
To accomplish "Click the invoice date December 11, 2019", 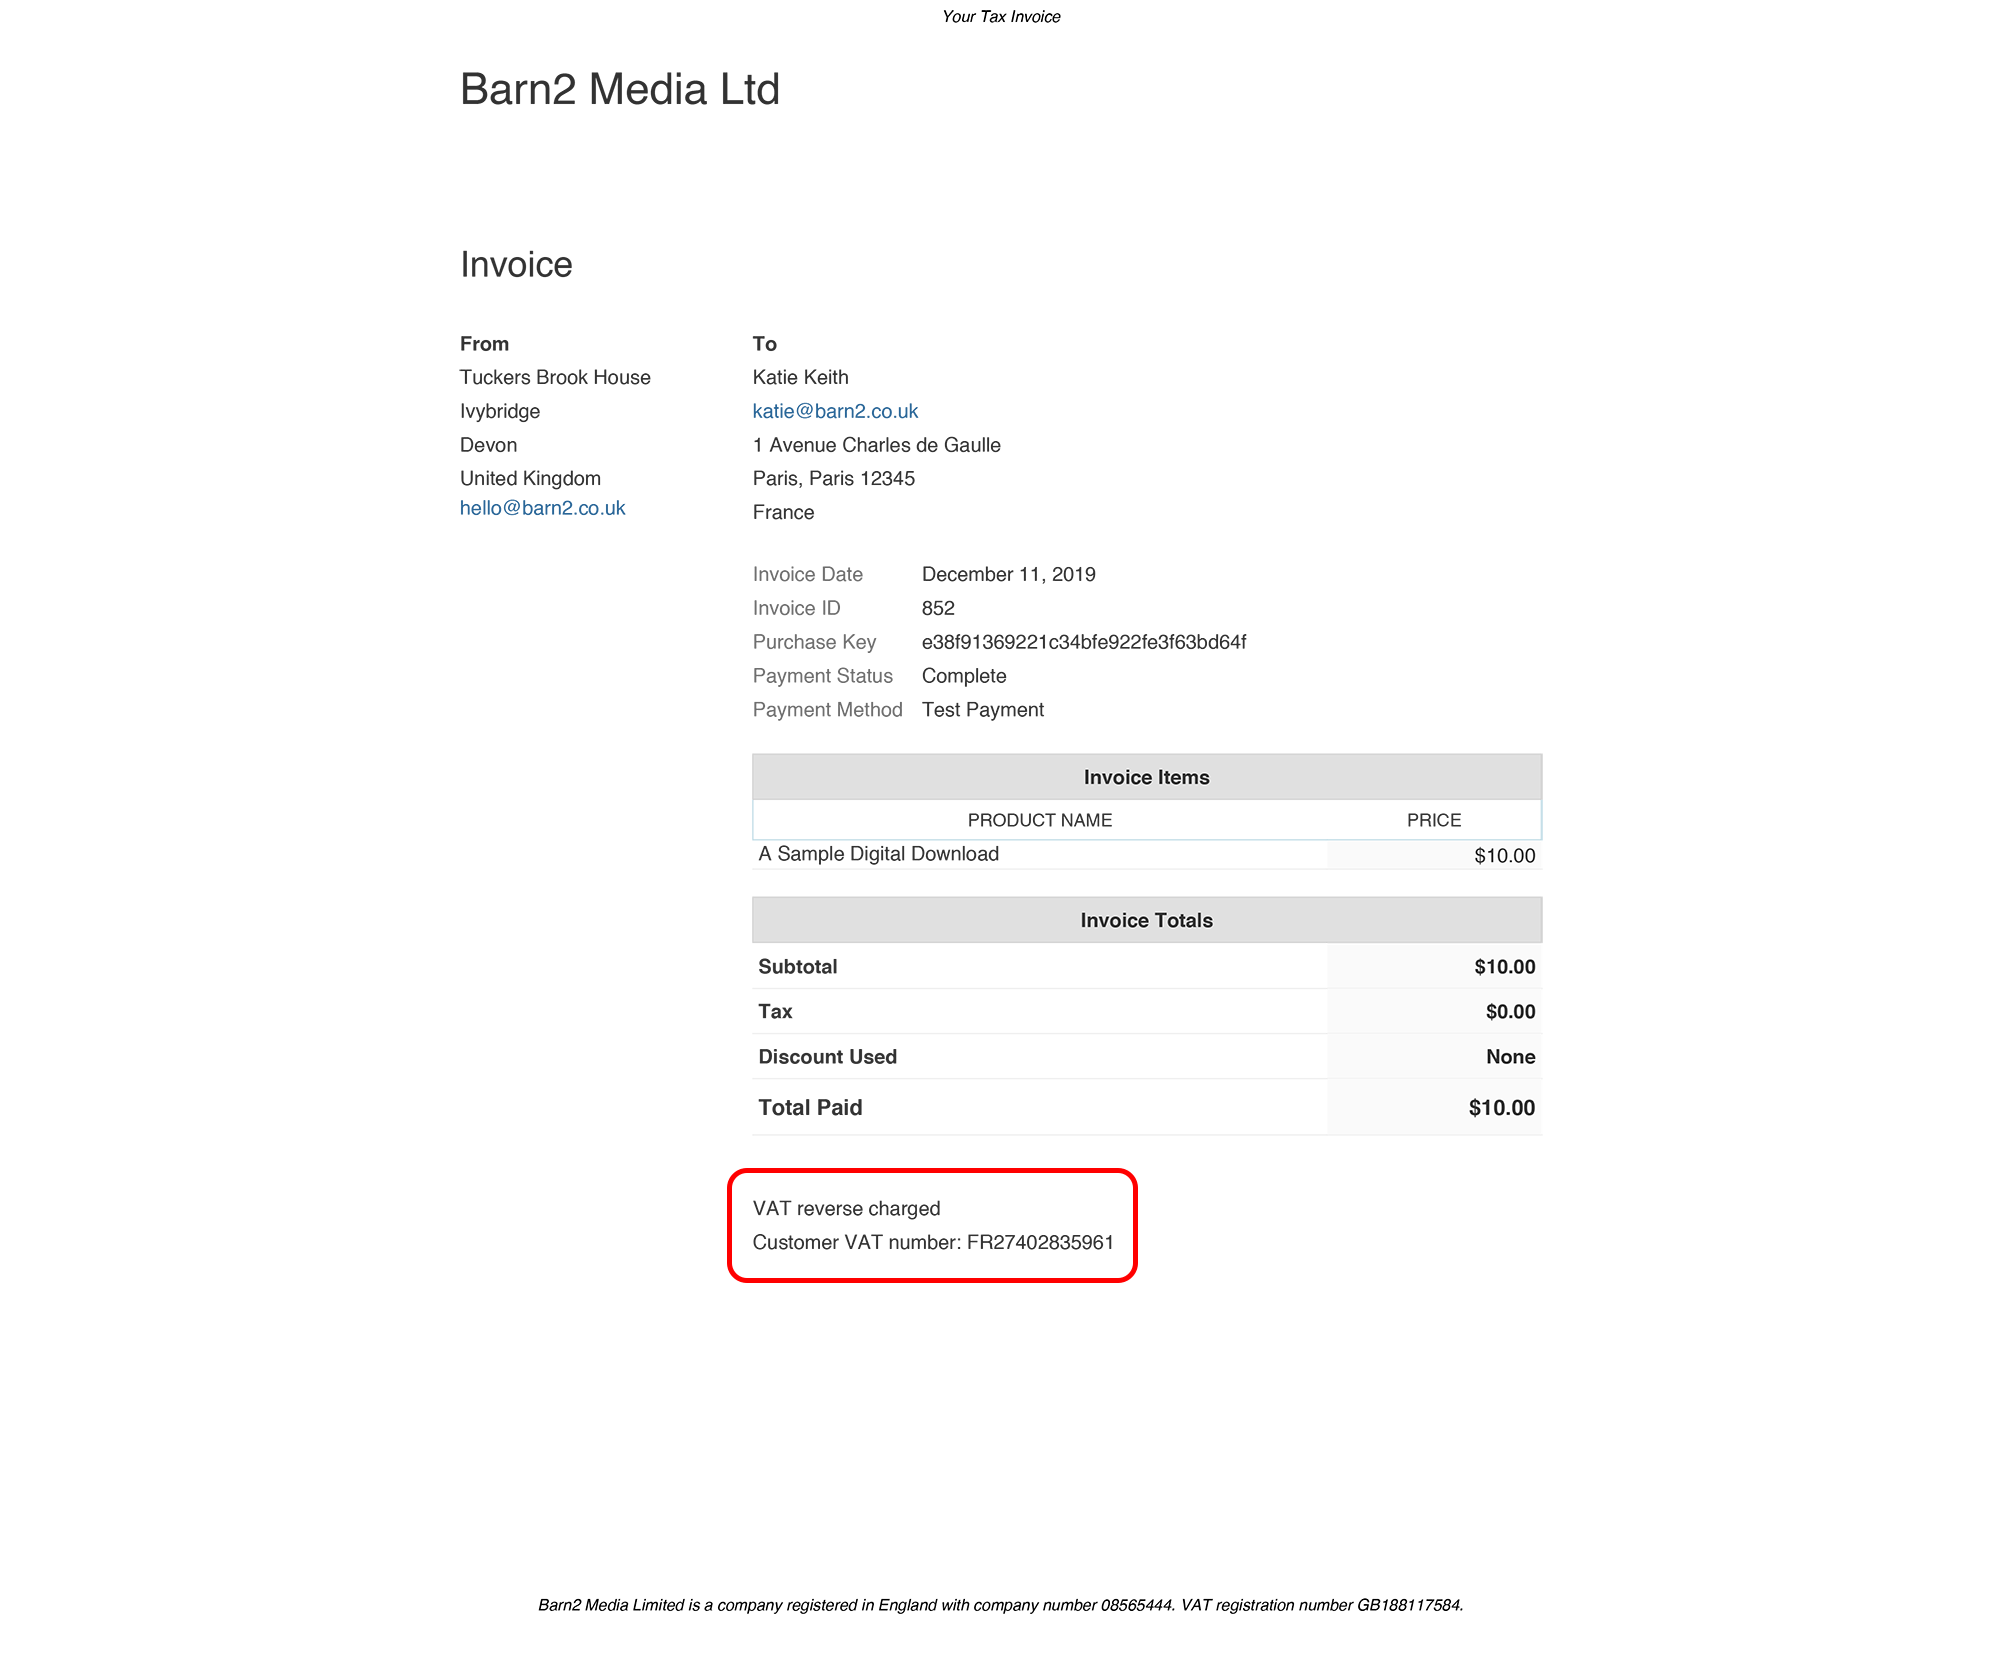I will 1008,574.
